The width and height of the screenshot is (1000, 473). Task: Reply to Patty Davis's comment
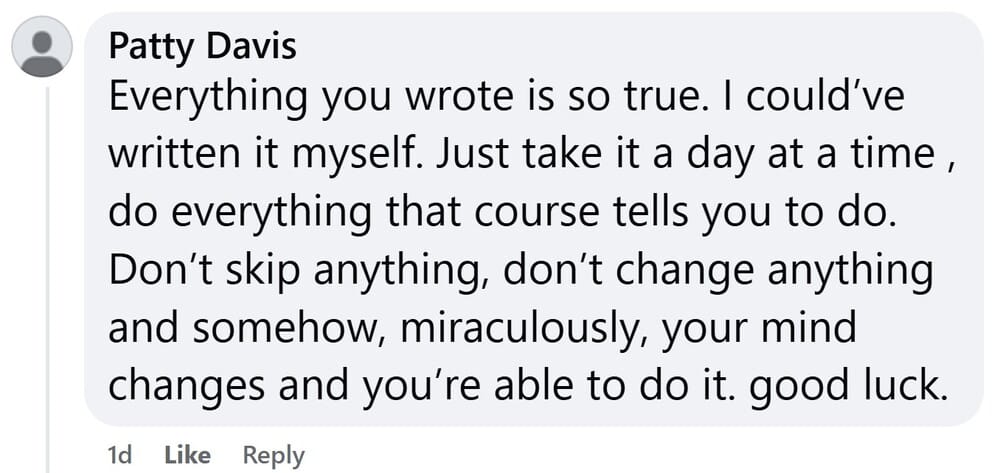click(273, 455)
